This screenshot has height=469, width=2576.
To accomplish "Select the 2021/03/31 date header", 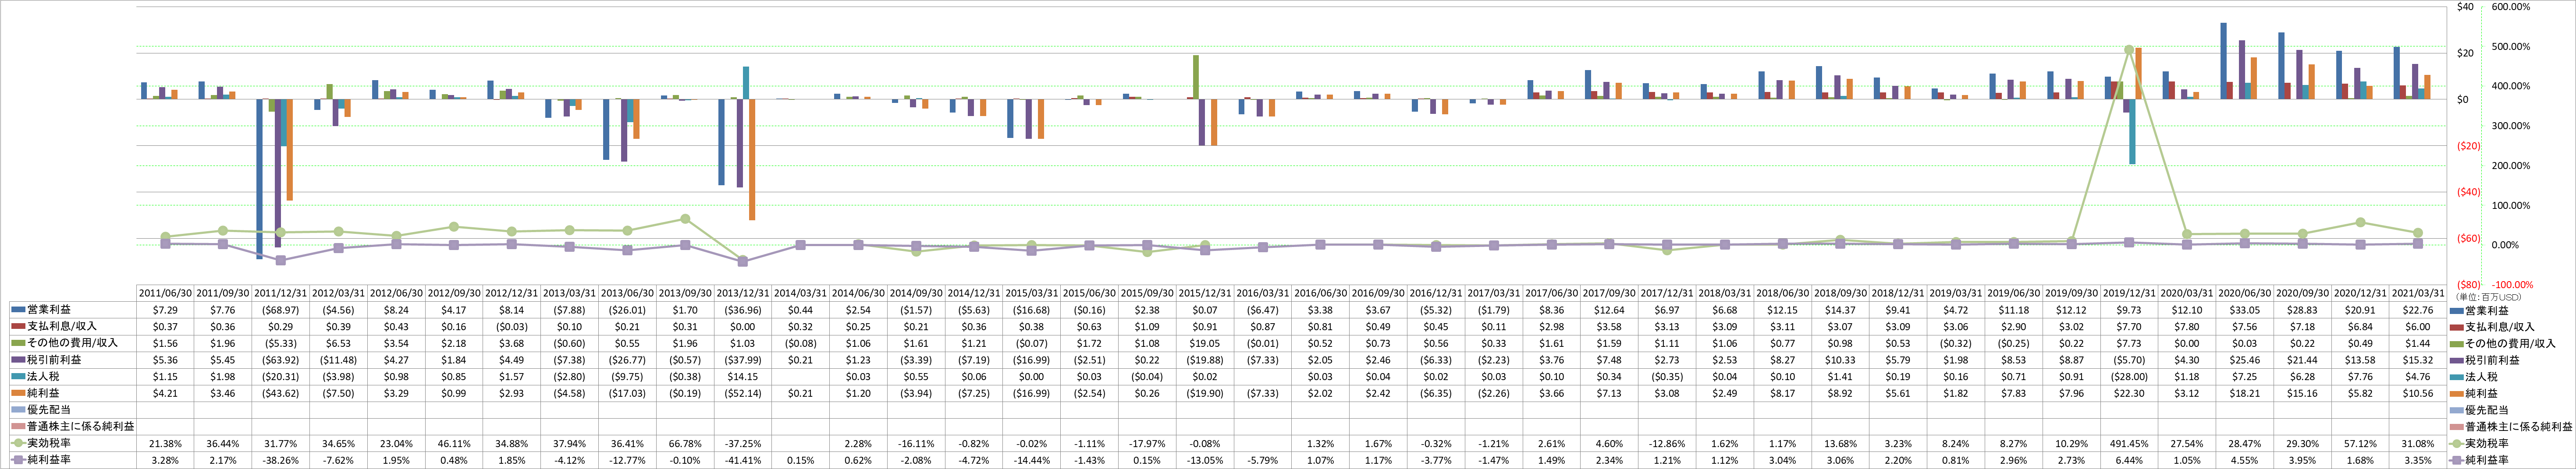I will [2418, 294].
